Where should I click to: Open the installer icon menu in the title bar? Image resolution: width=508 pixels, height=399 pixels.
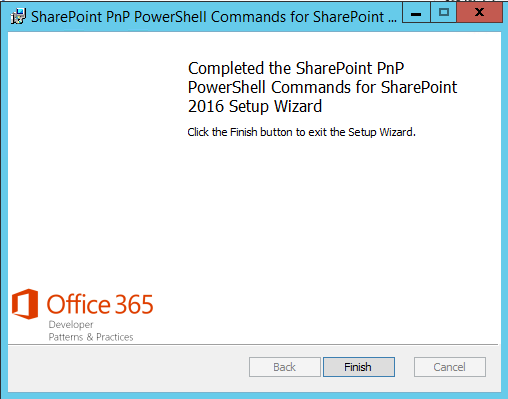(x=18, y=16)
